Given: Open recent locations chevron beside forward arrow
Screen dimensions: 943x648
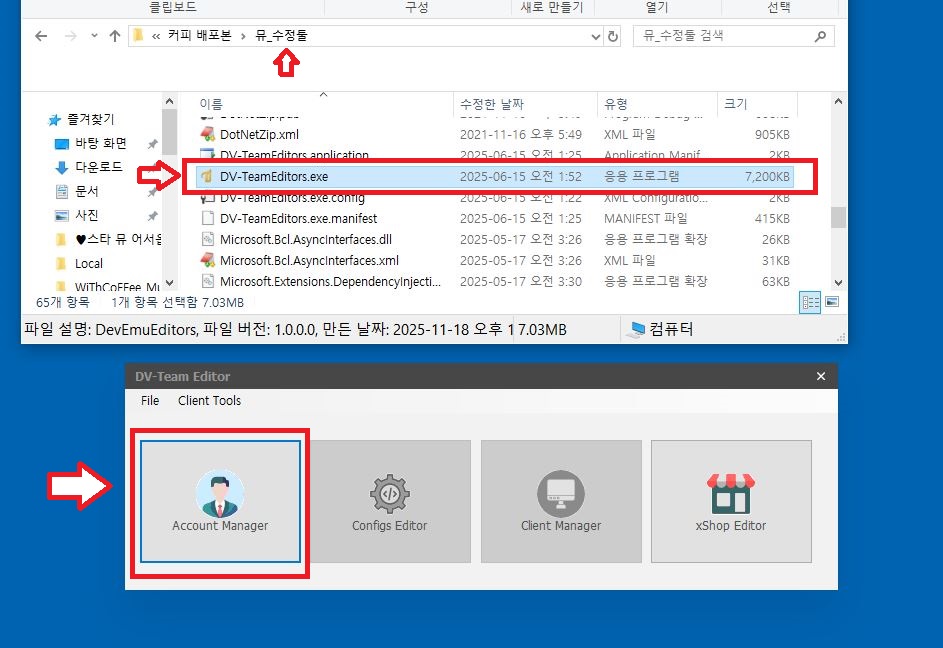Looking at the screenshot, I should 94,36.
